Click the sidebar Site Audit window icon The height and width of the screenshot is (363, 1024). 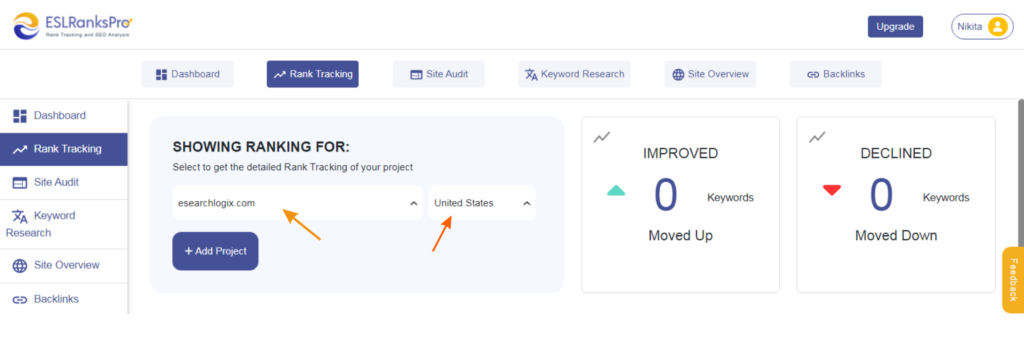pos(20,183)
